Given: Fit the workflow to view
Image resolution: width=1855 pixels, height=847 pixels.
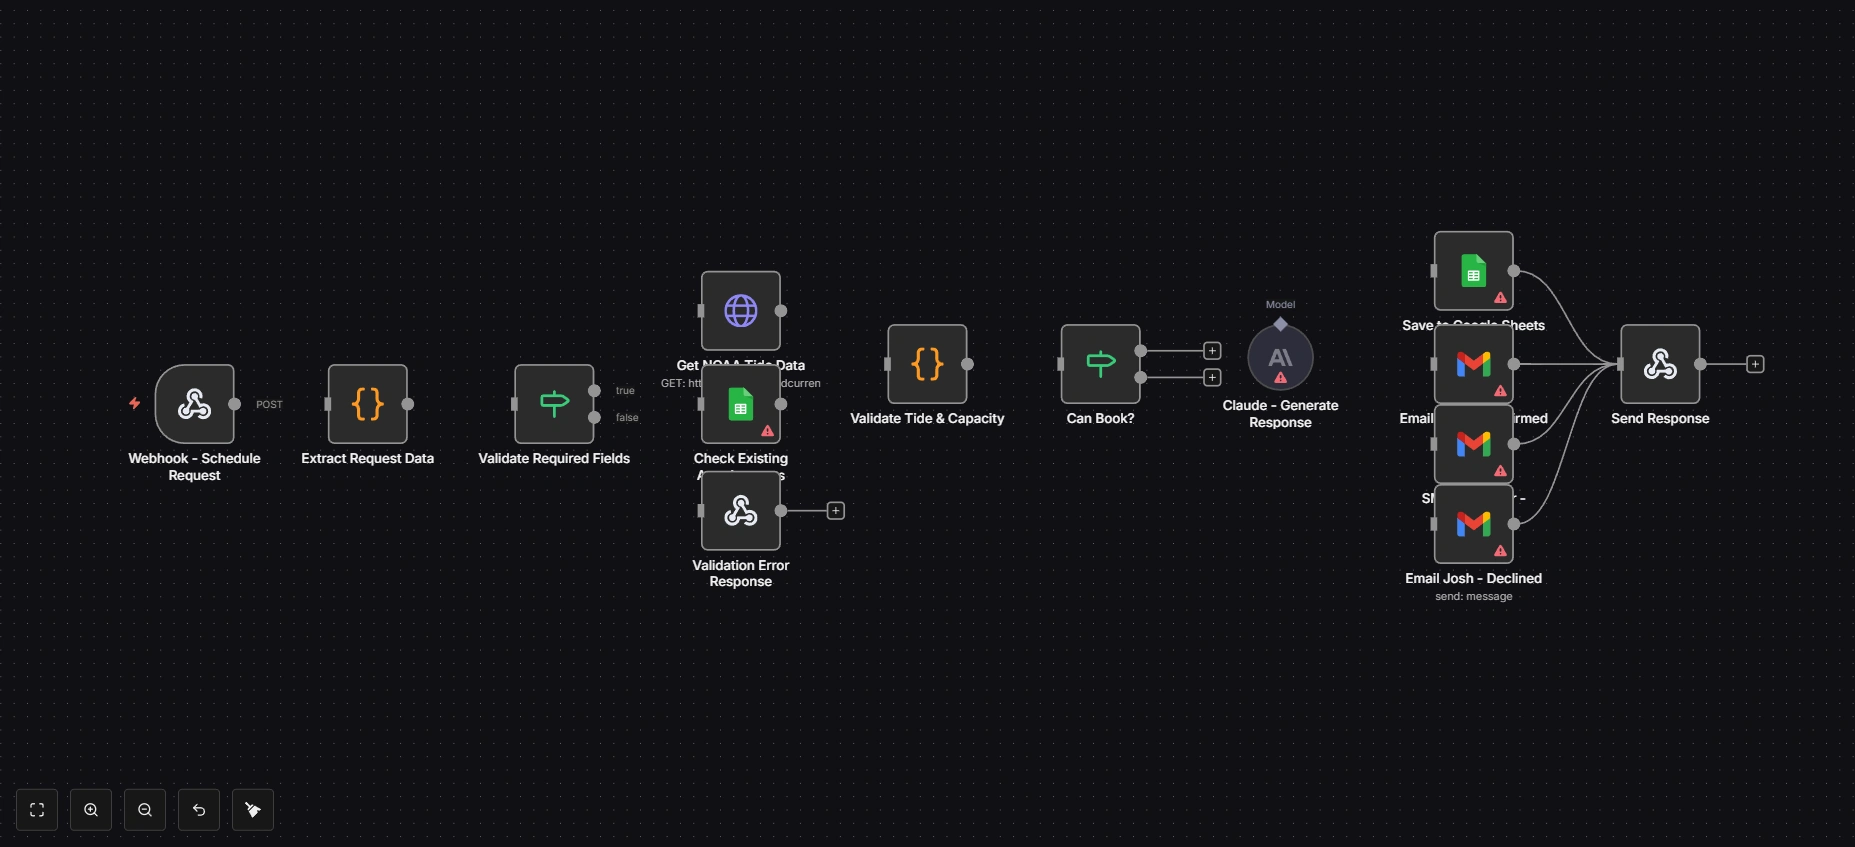Looking at the screenshot, I should point(37,810).
